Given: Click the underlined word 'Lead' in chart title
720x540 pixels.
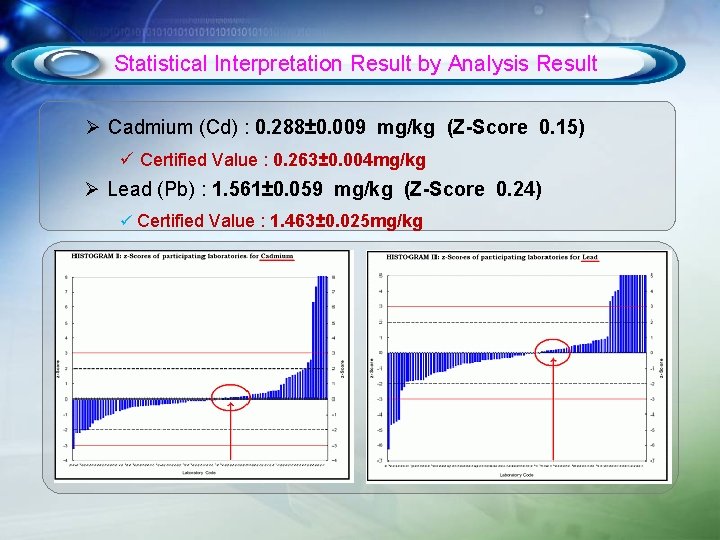Looking at the screenshot, I should tap(590, 257).
